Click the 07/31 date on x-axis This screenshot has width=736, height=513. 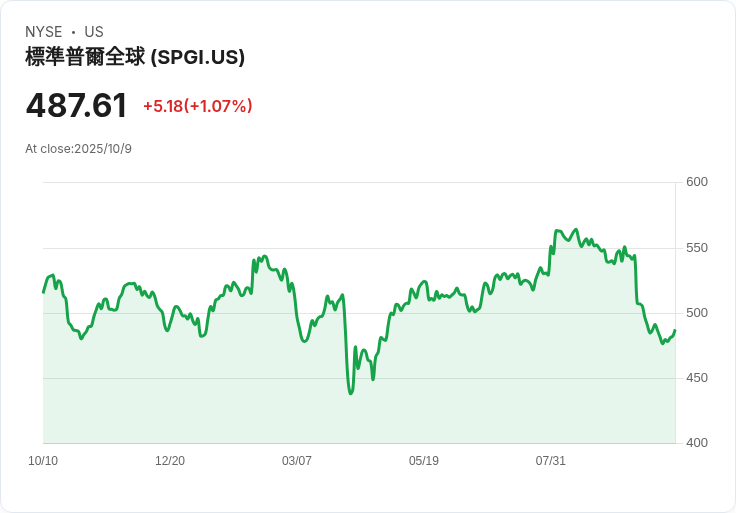coord(551,461)
